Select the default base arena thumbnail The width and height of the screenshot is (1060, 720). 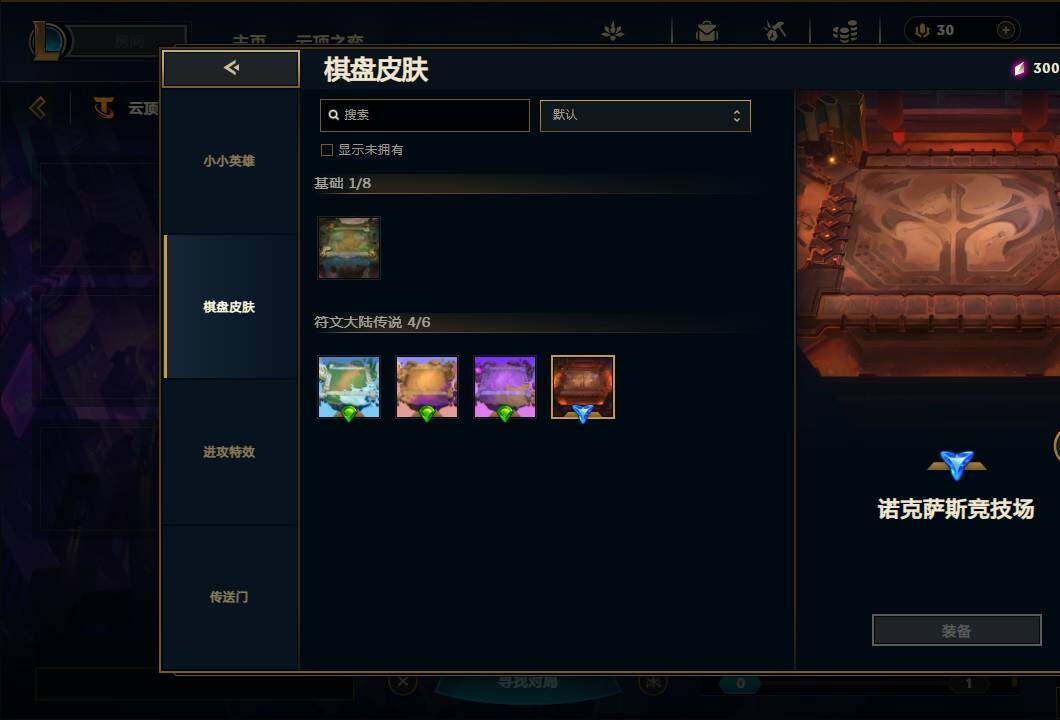[349, 247]
